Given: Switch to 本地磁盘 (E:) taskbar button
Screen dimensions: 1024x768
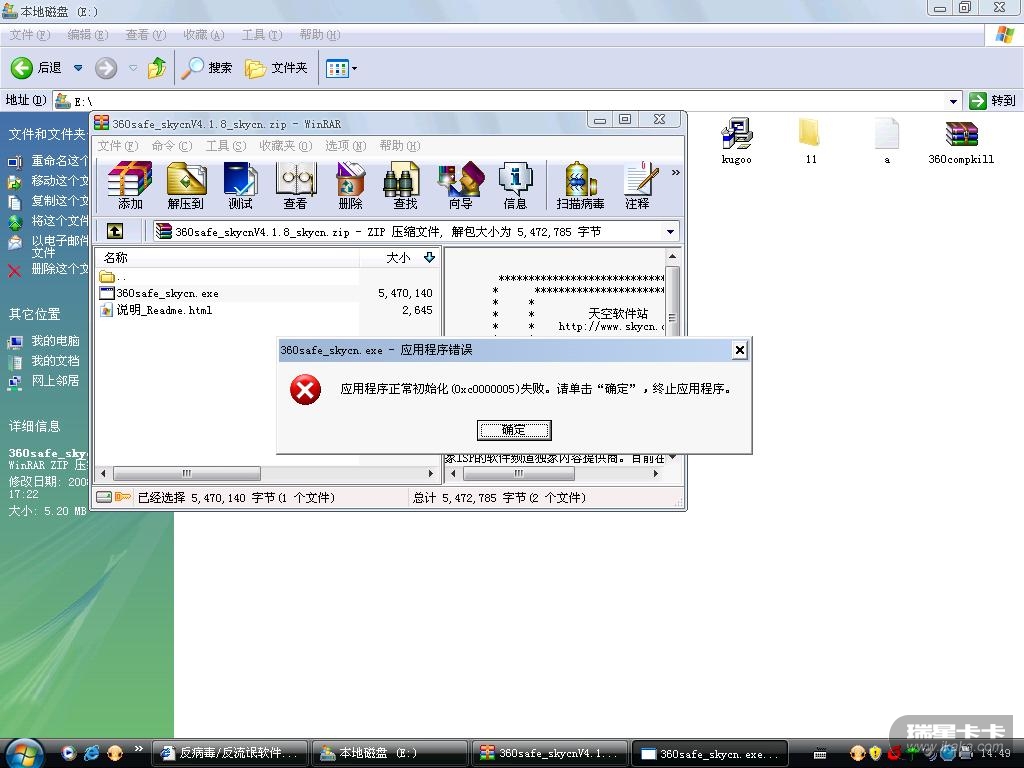Looking at the screenshot, I should coord(389,753).
